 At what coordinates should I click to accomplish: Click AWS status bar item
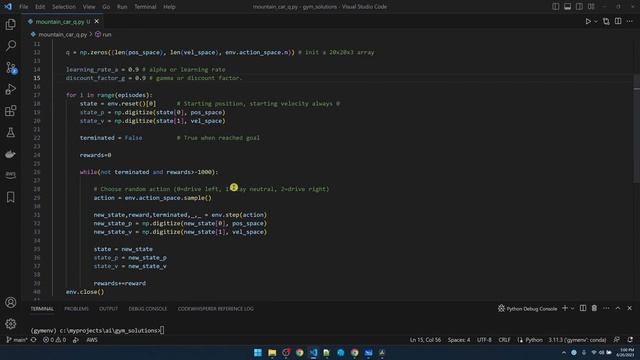[92, 340]
